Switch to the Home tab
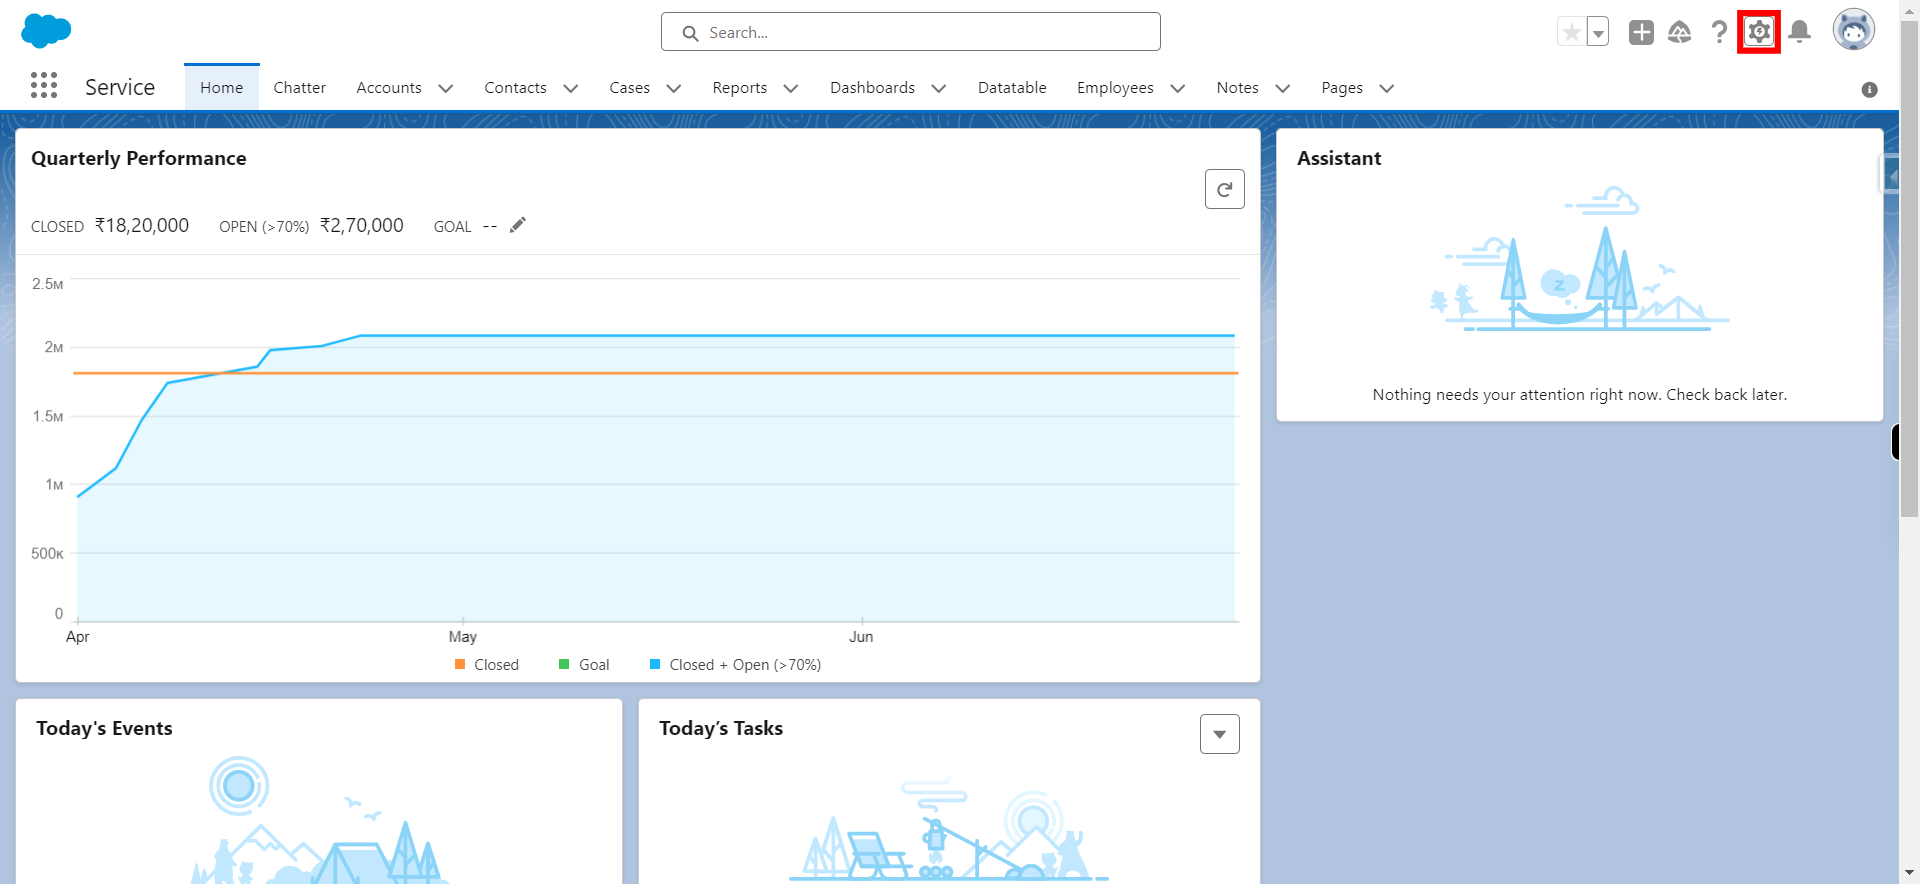The height and width of the screenshot is (884, 1920). coord(221,88)
